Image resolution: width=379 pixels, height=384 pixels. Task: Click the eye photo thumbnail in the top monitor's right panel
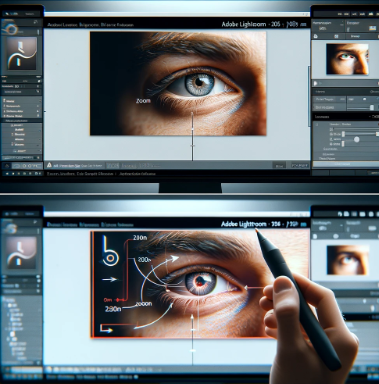coord(347,59)
